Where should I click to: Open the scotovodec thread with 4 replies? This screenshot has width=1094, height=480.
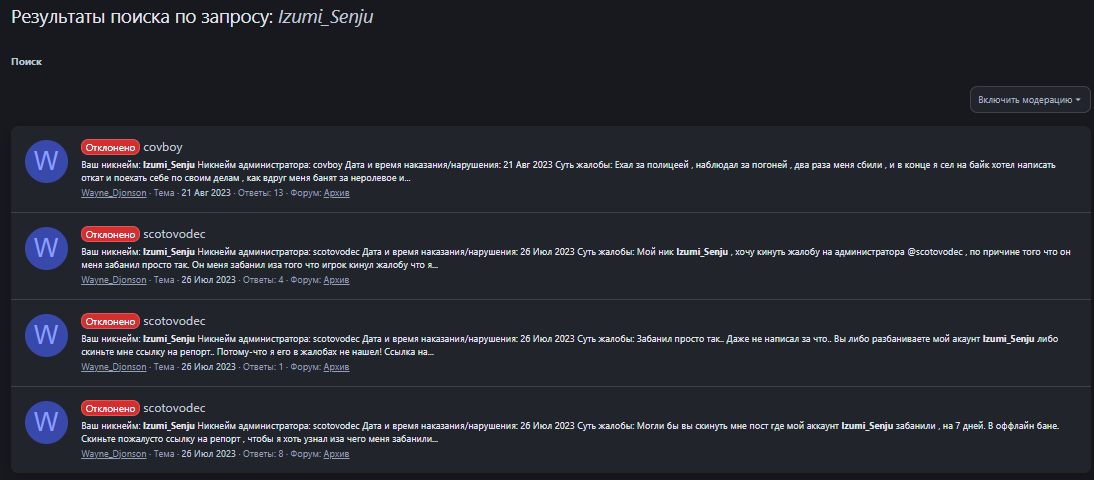pos(174,234)
